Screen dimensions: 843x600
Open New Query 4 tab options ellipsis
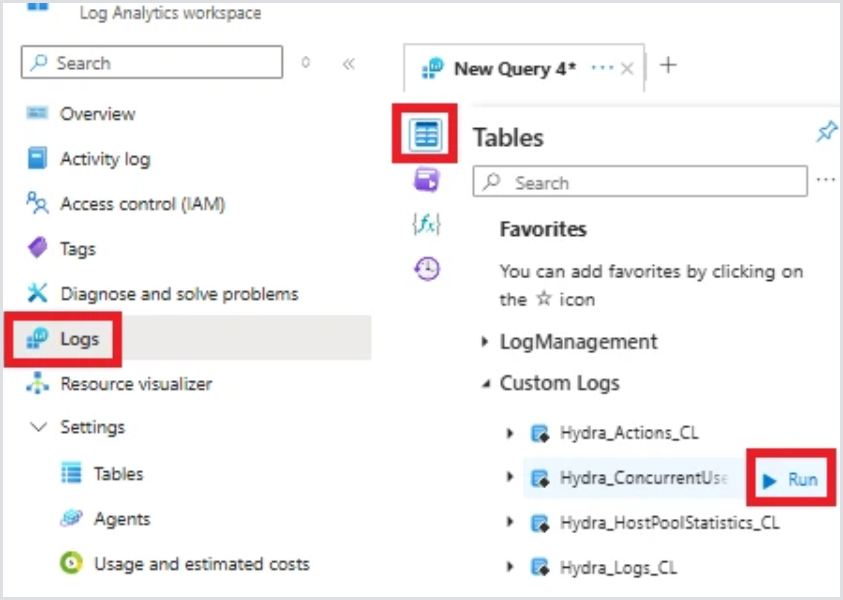602,68
